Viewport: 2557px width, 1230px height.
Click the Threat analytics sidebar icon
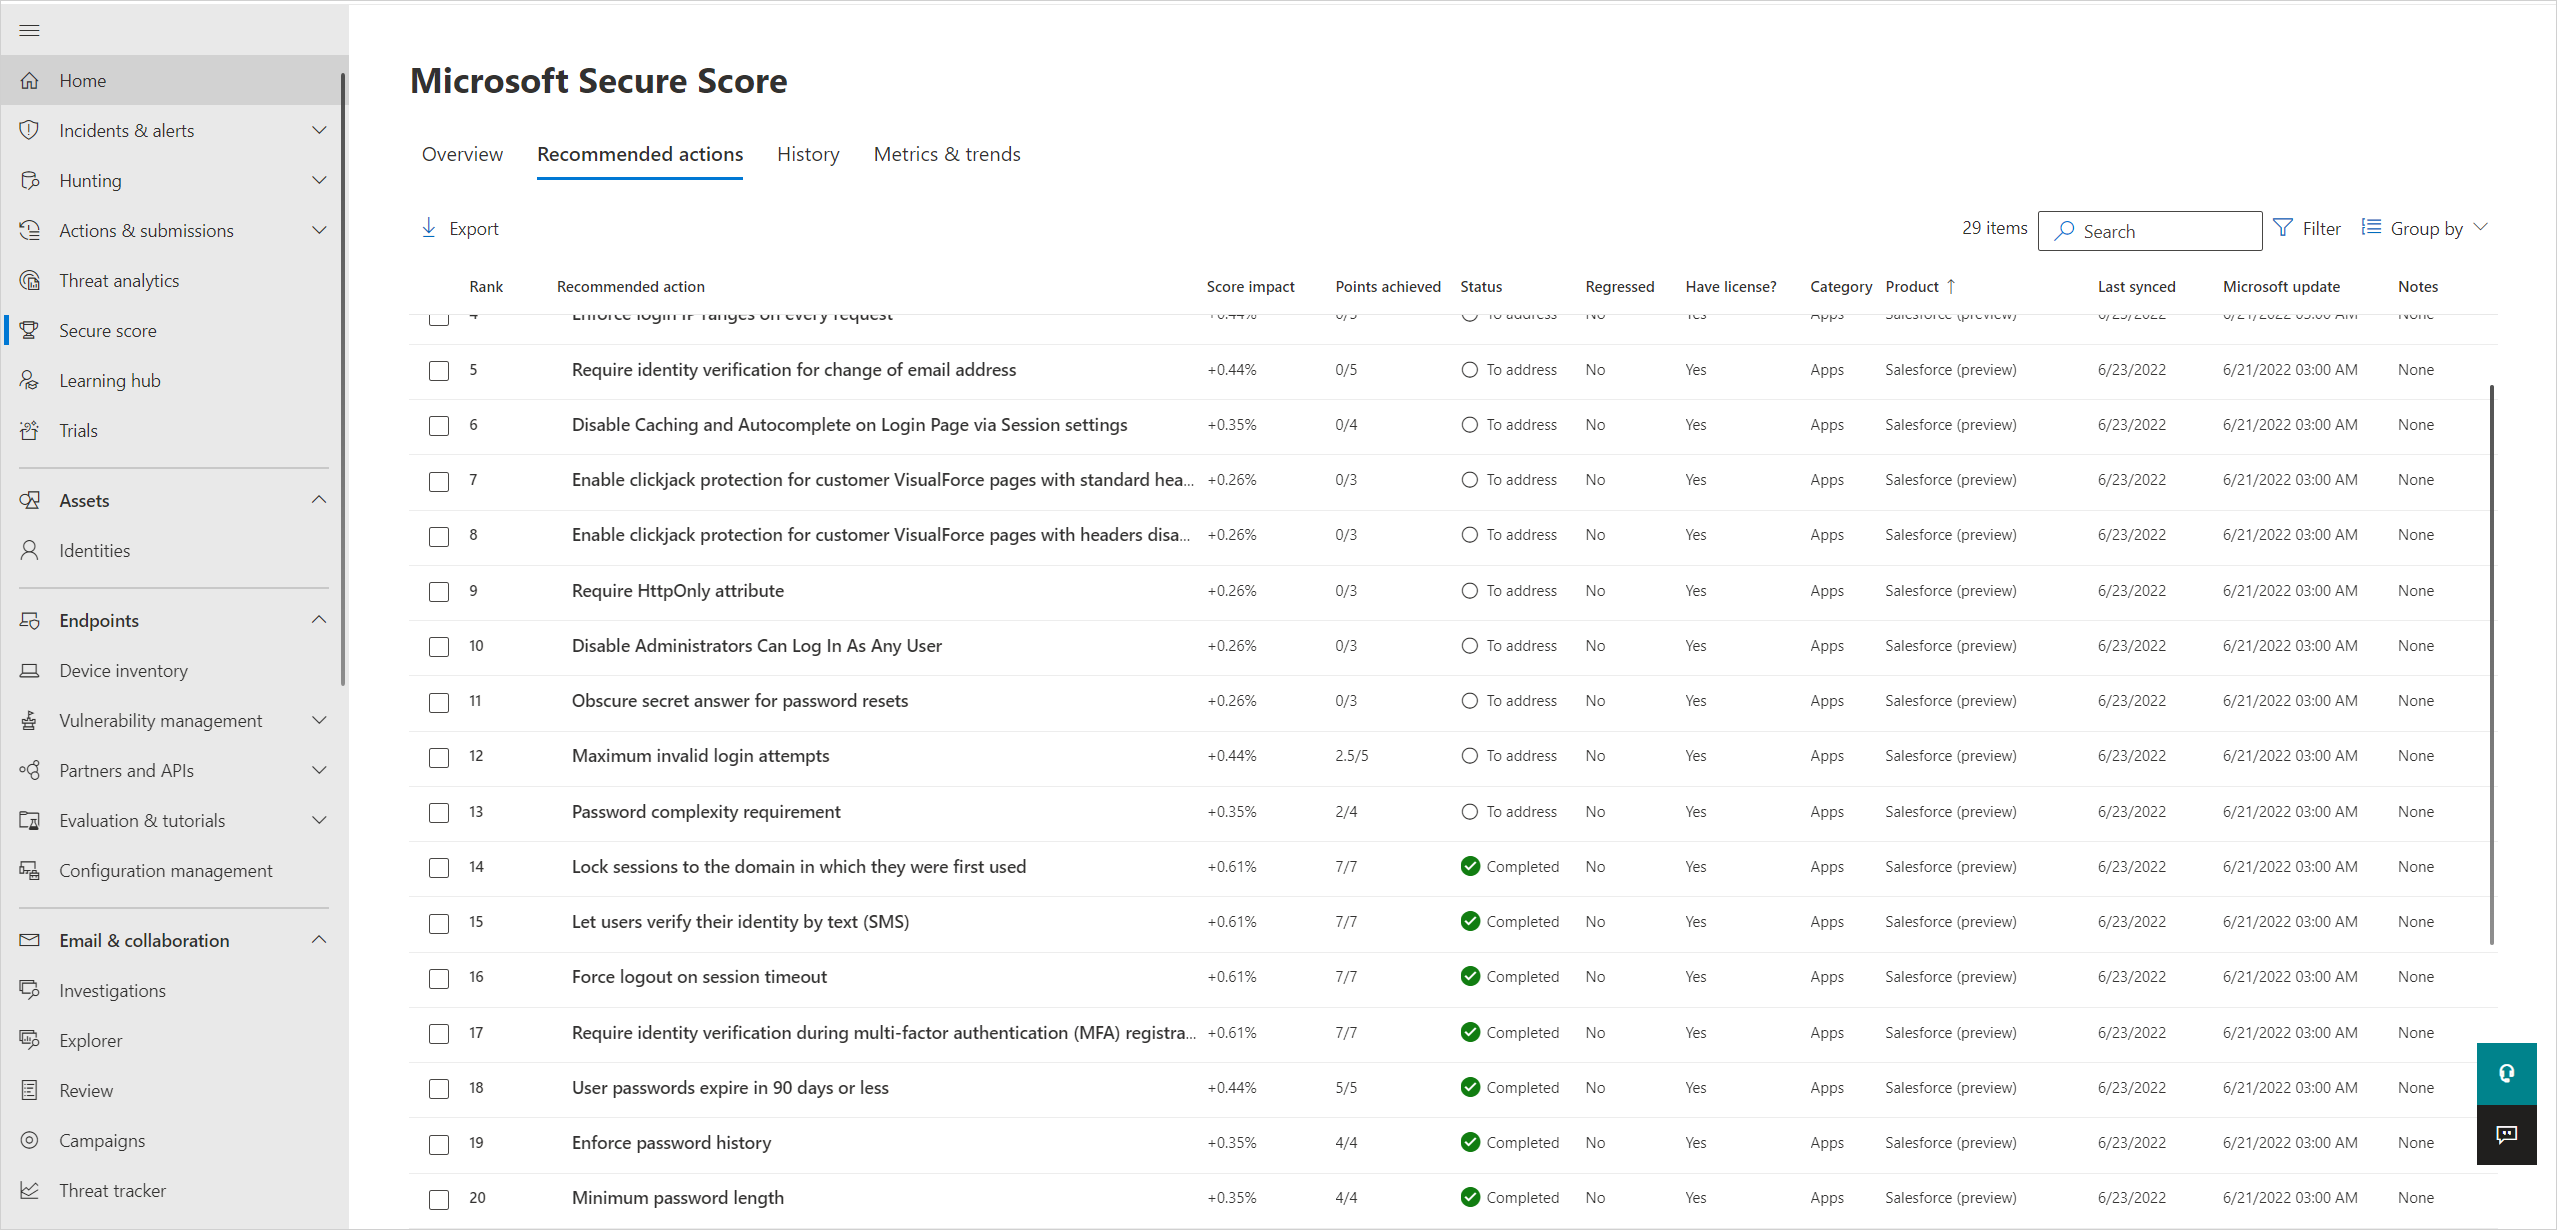pos(31,279)
